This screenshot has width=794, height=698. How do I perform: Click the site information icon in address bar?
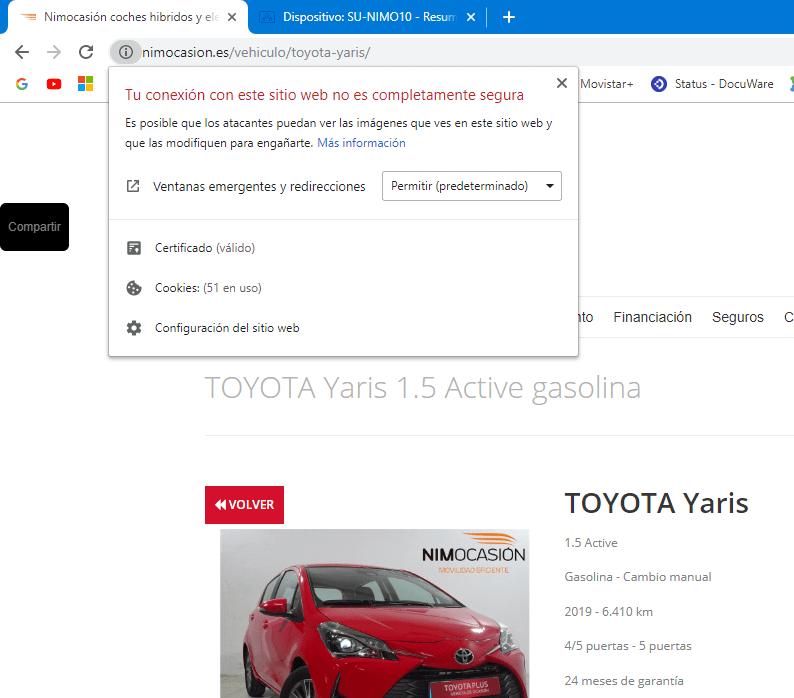point(126,52)
